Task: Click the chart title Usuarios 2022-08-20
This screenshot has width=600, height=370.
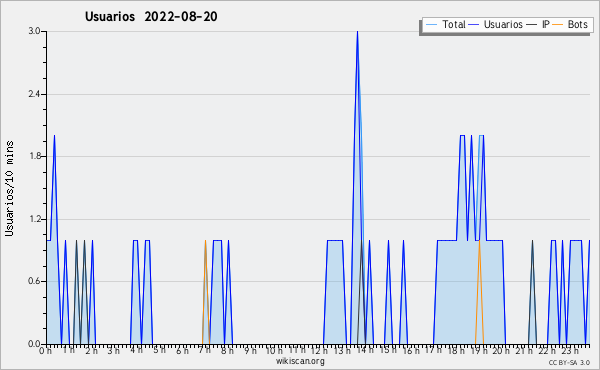Action: tap(151, 16)
